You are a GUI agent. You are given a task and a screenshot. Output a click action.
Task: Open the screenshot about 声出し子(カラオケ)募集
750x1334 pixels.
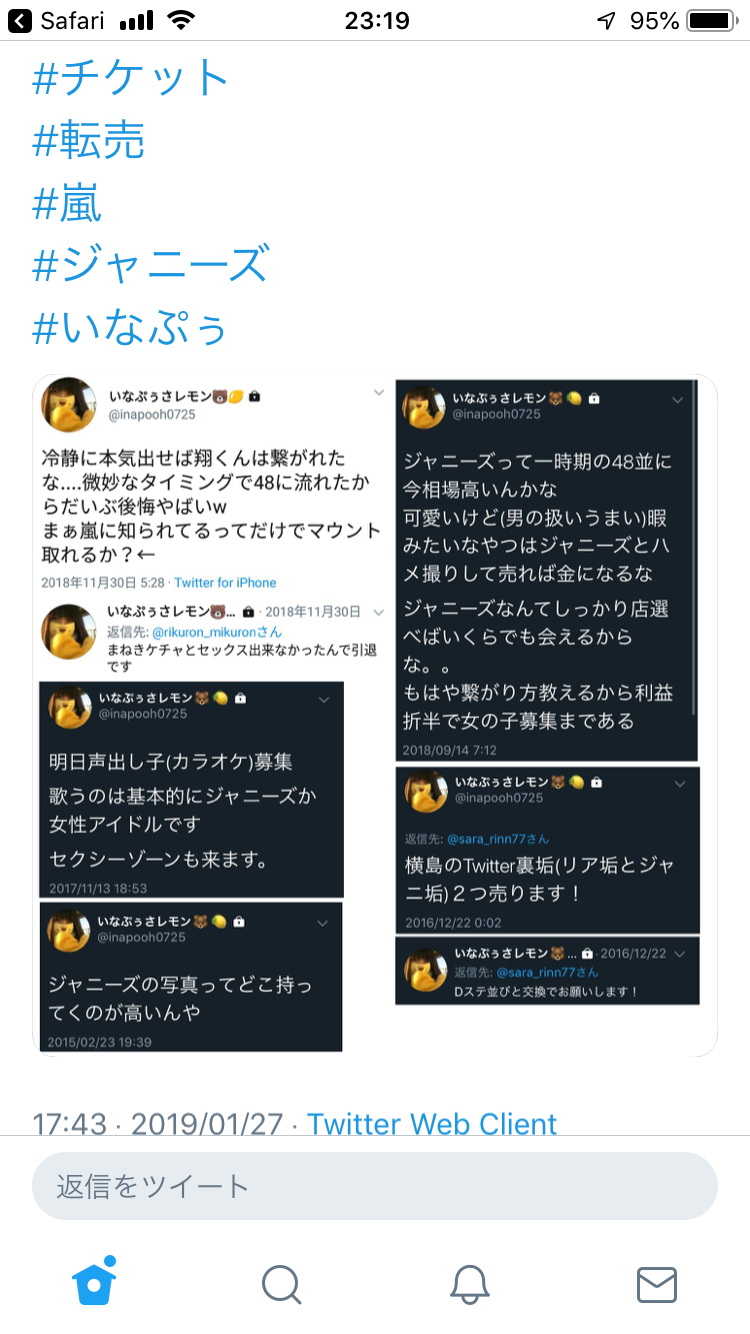[x=190, y=790]
